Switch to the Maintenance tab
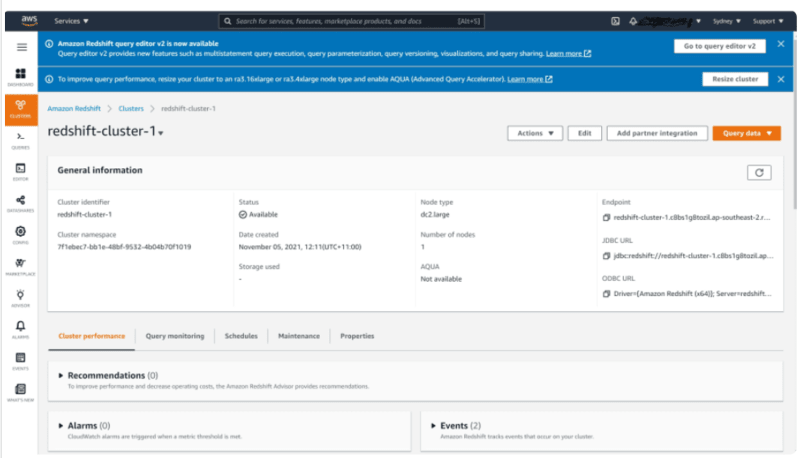 (298, 336)
